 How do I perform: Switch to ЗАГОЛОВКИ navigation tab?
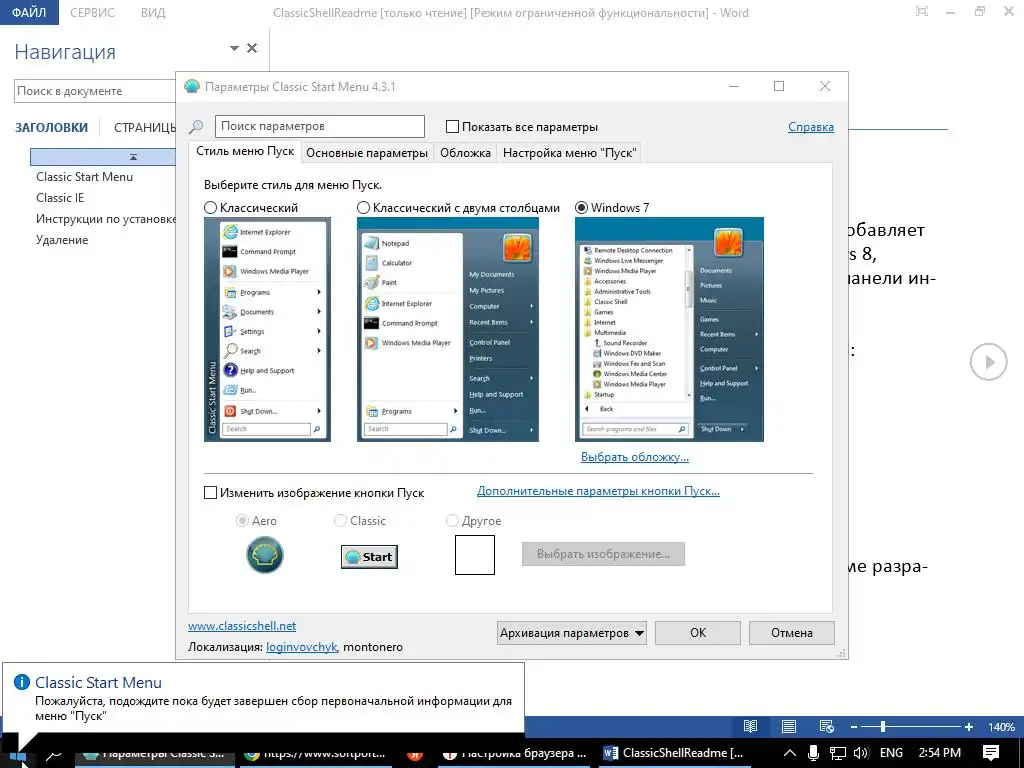pos(52,127)
